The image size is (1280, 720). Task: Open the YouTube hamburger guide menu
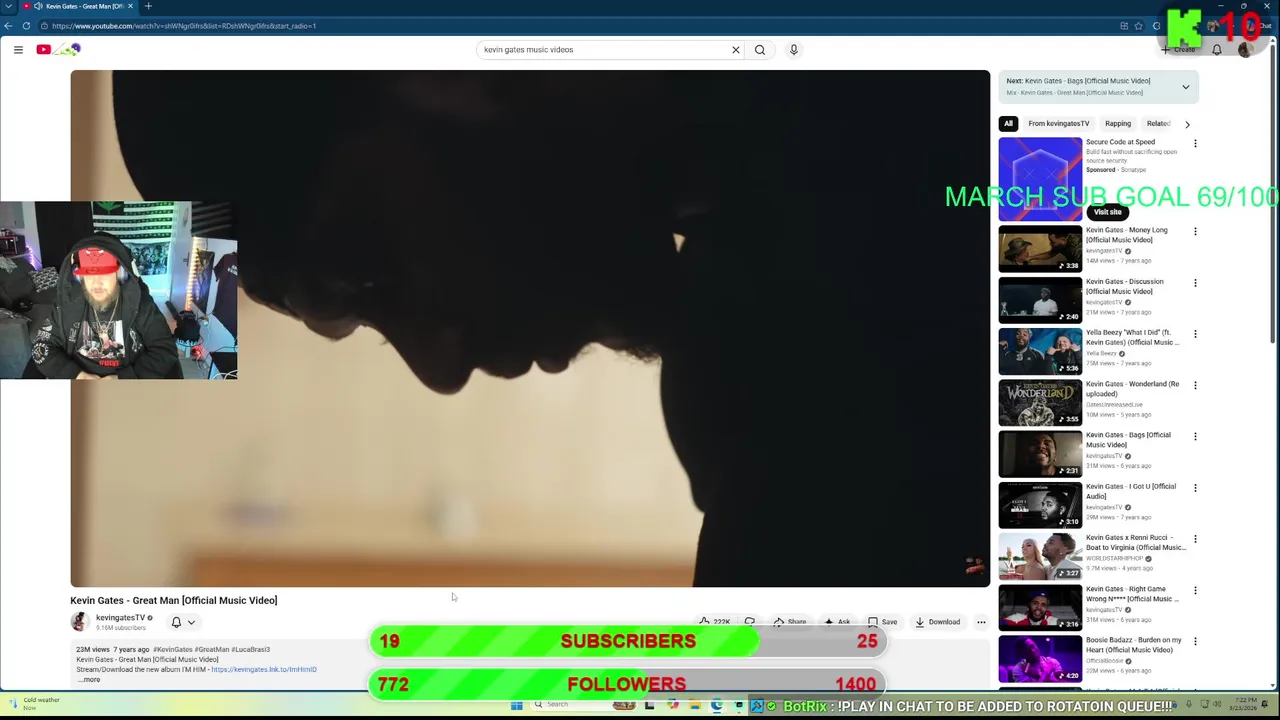pos(18,49)
